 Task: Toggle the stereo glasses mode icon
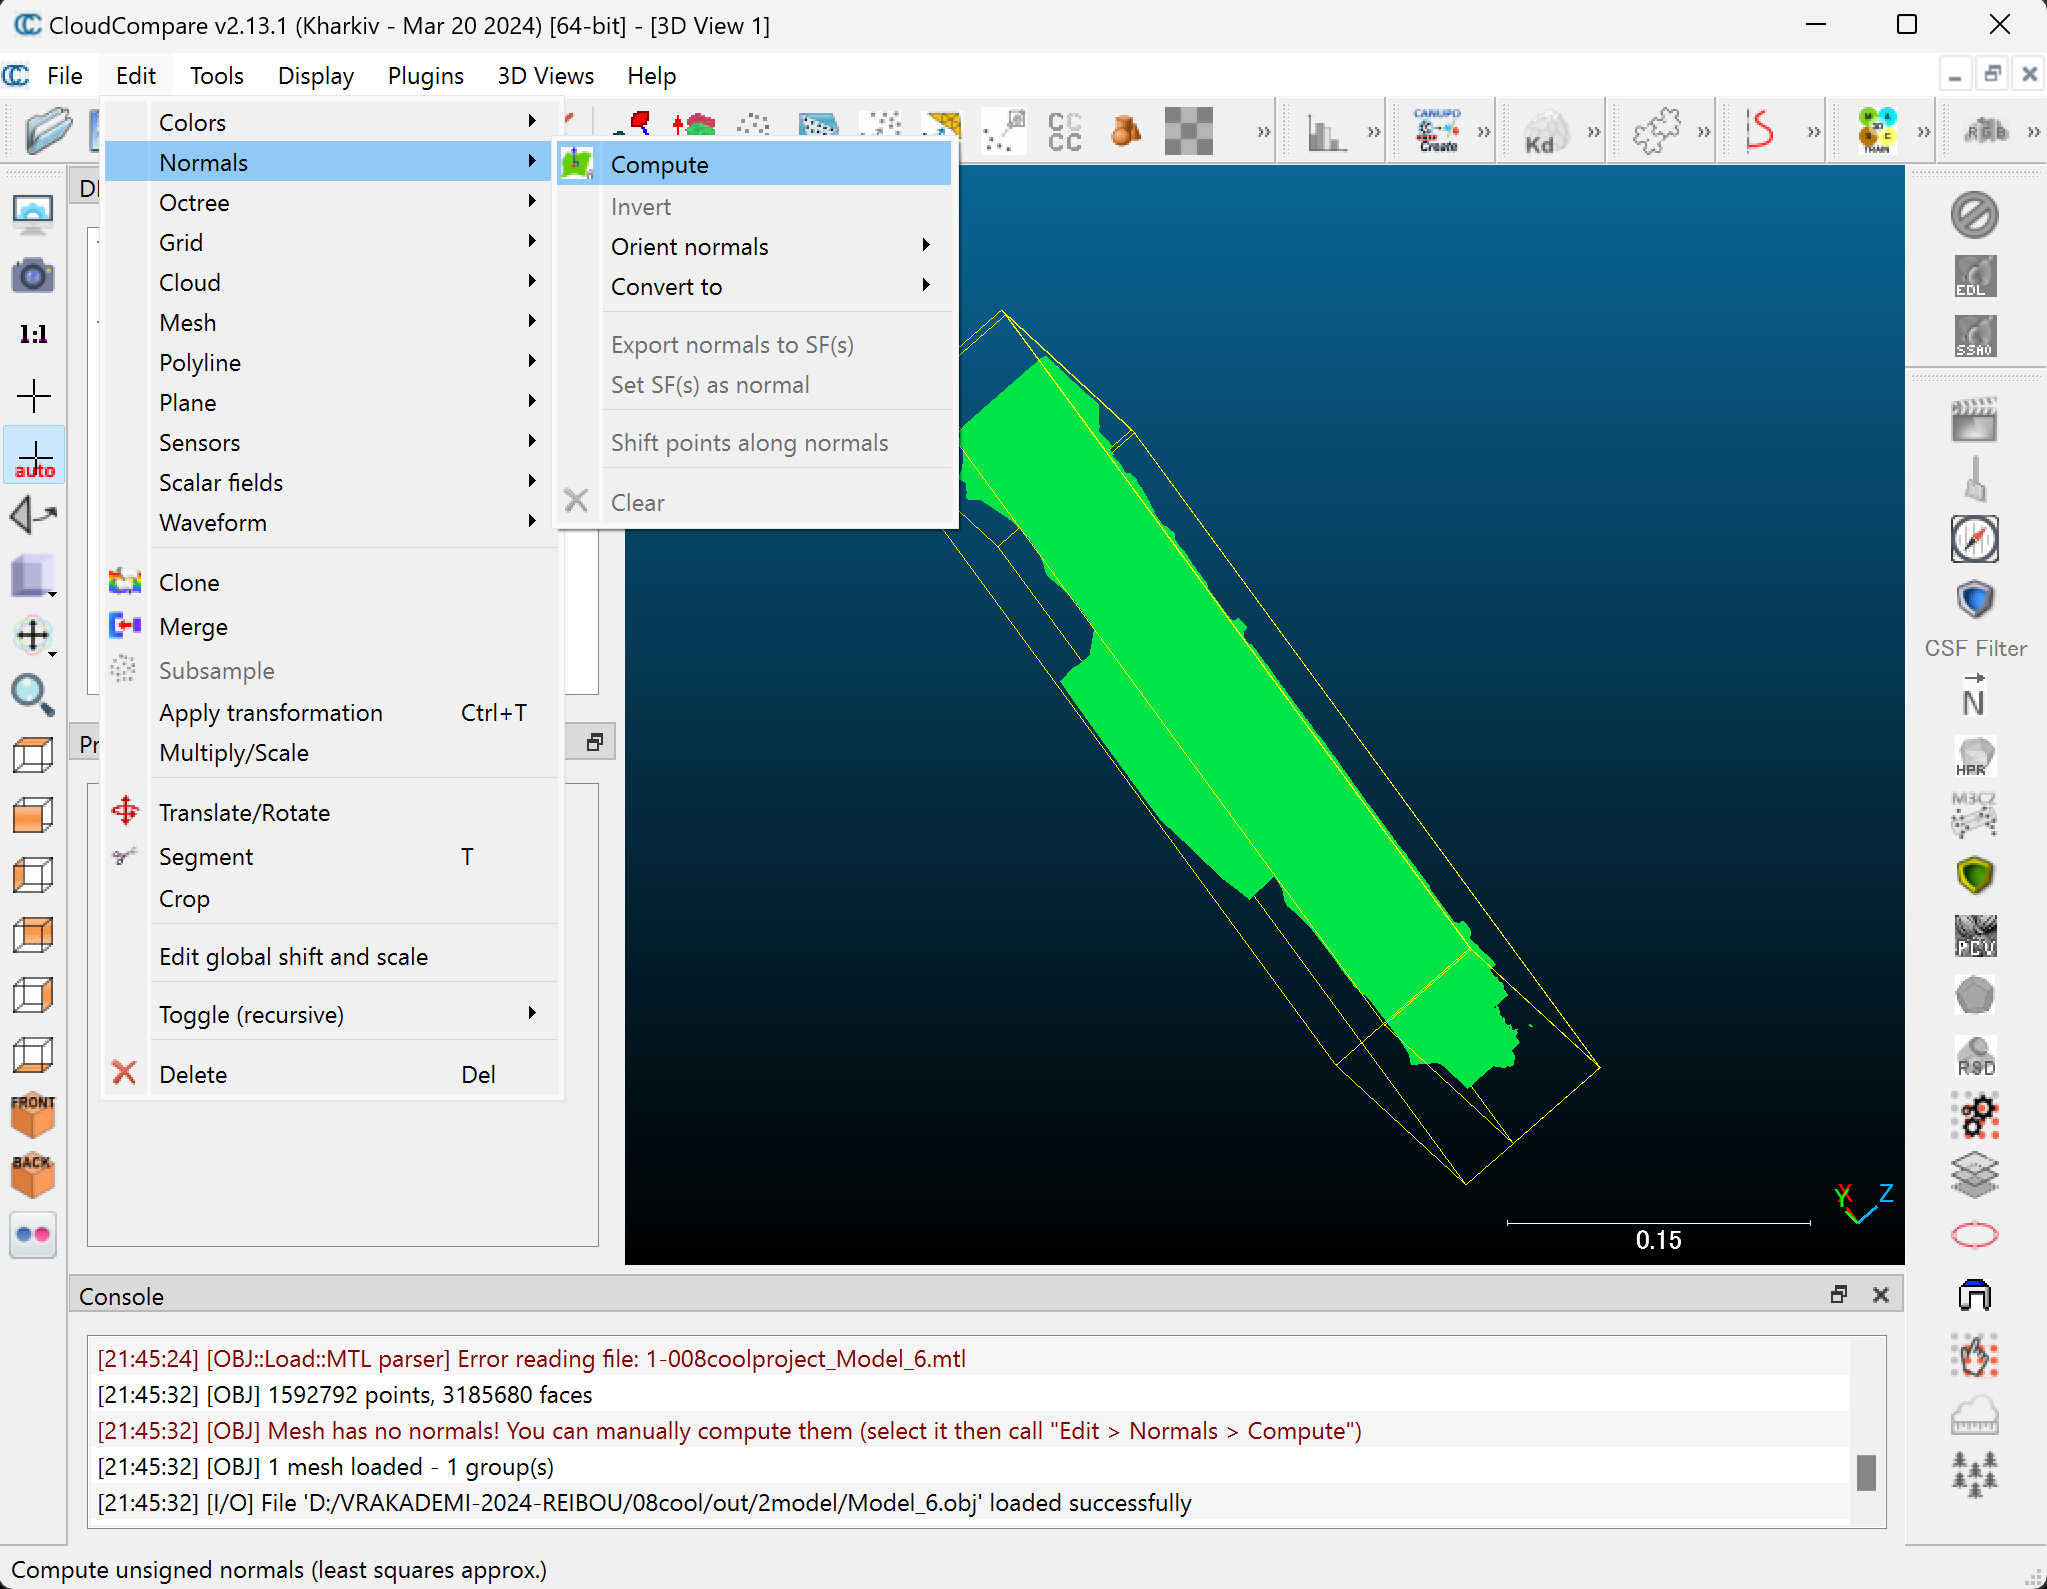[x=33, y=1234]
